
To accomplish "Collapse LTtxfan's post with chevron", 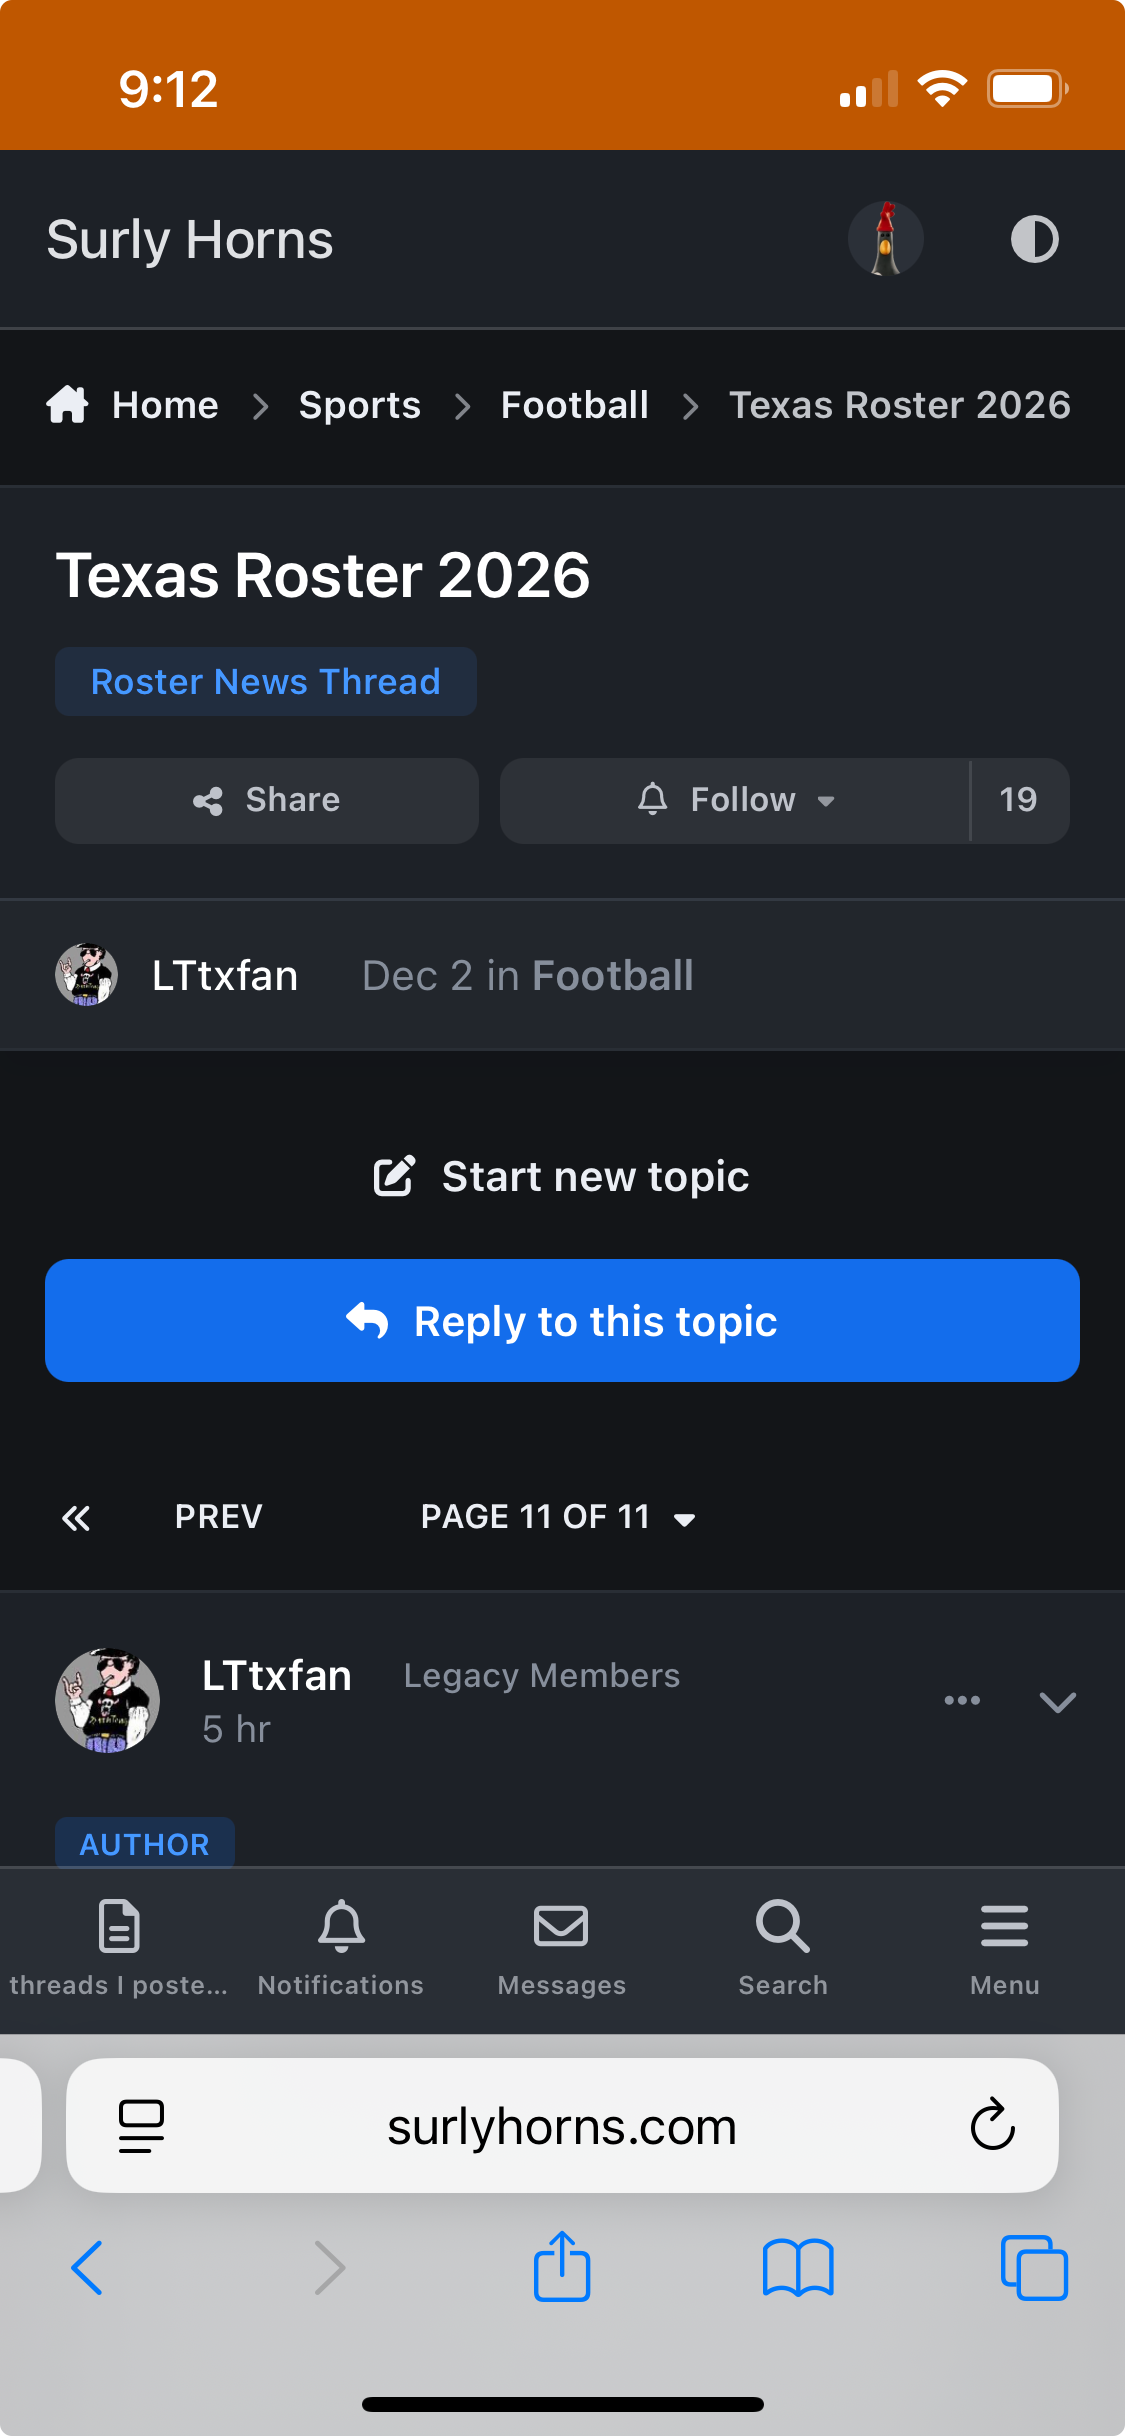I will tap(1057, 1702).
